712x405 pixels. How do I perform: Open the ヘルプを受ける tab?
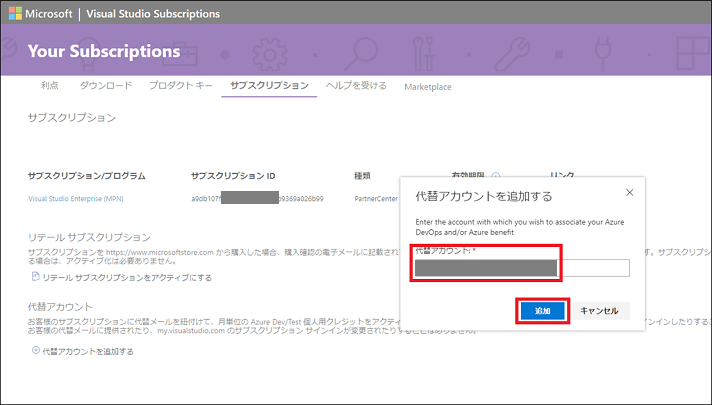(356, 85)
